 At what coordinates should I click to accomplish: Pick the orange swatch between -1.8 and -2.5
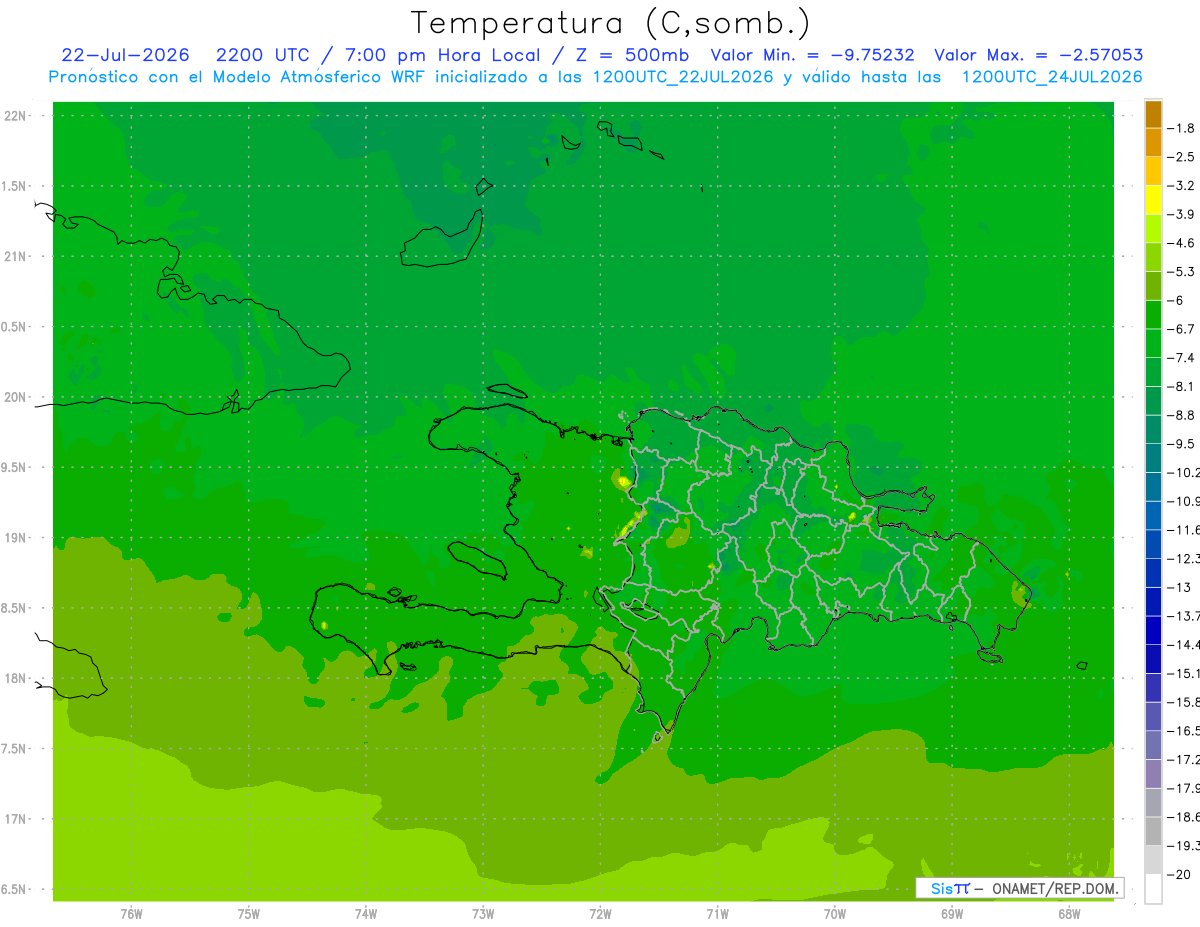coord(1153,143)
